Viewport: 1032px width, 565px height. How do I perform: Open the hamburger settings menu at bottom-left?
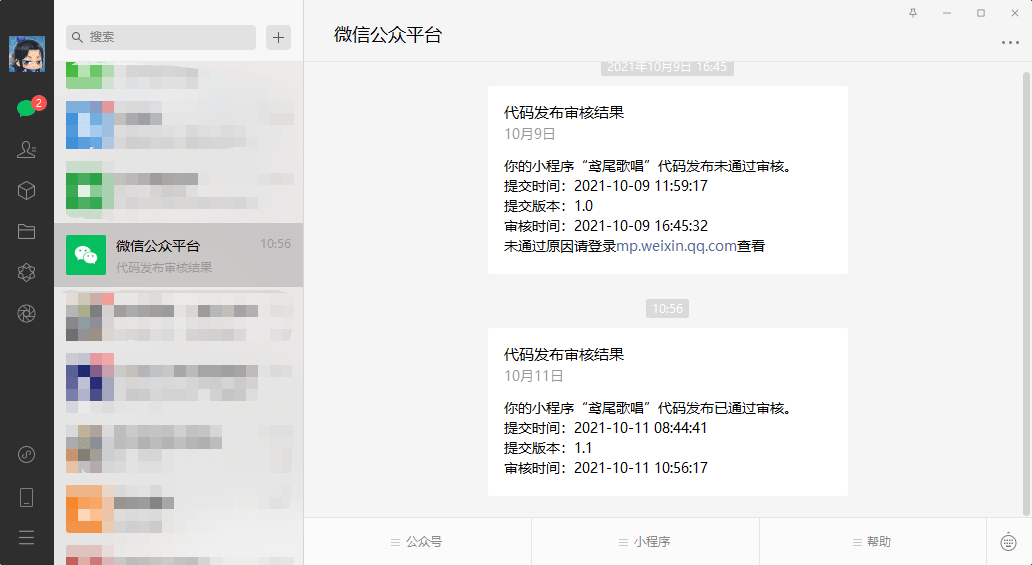26,538
